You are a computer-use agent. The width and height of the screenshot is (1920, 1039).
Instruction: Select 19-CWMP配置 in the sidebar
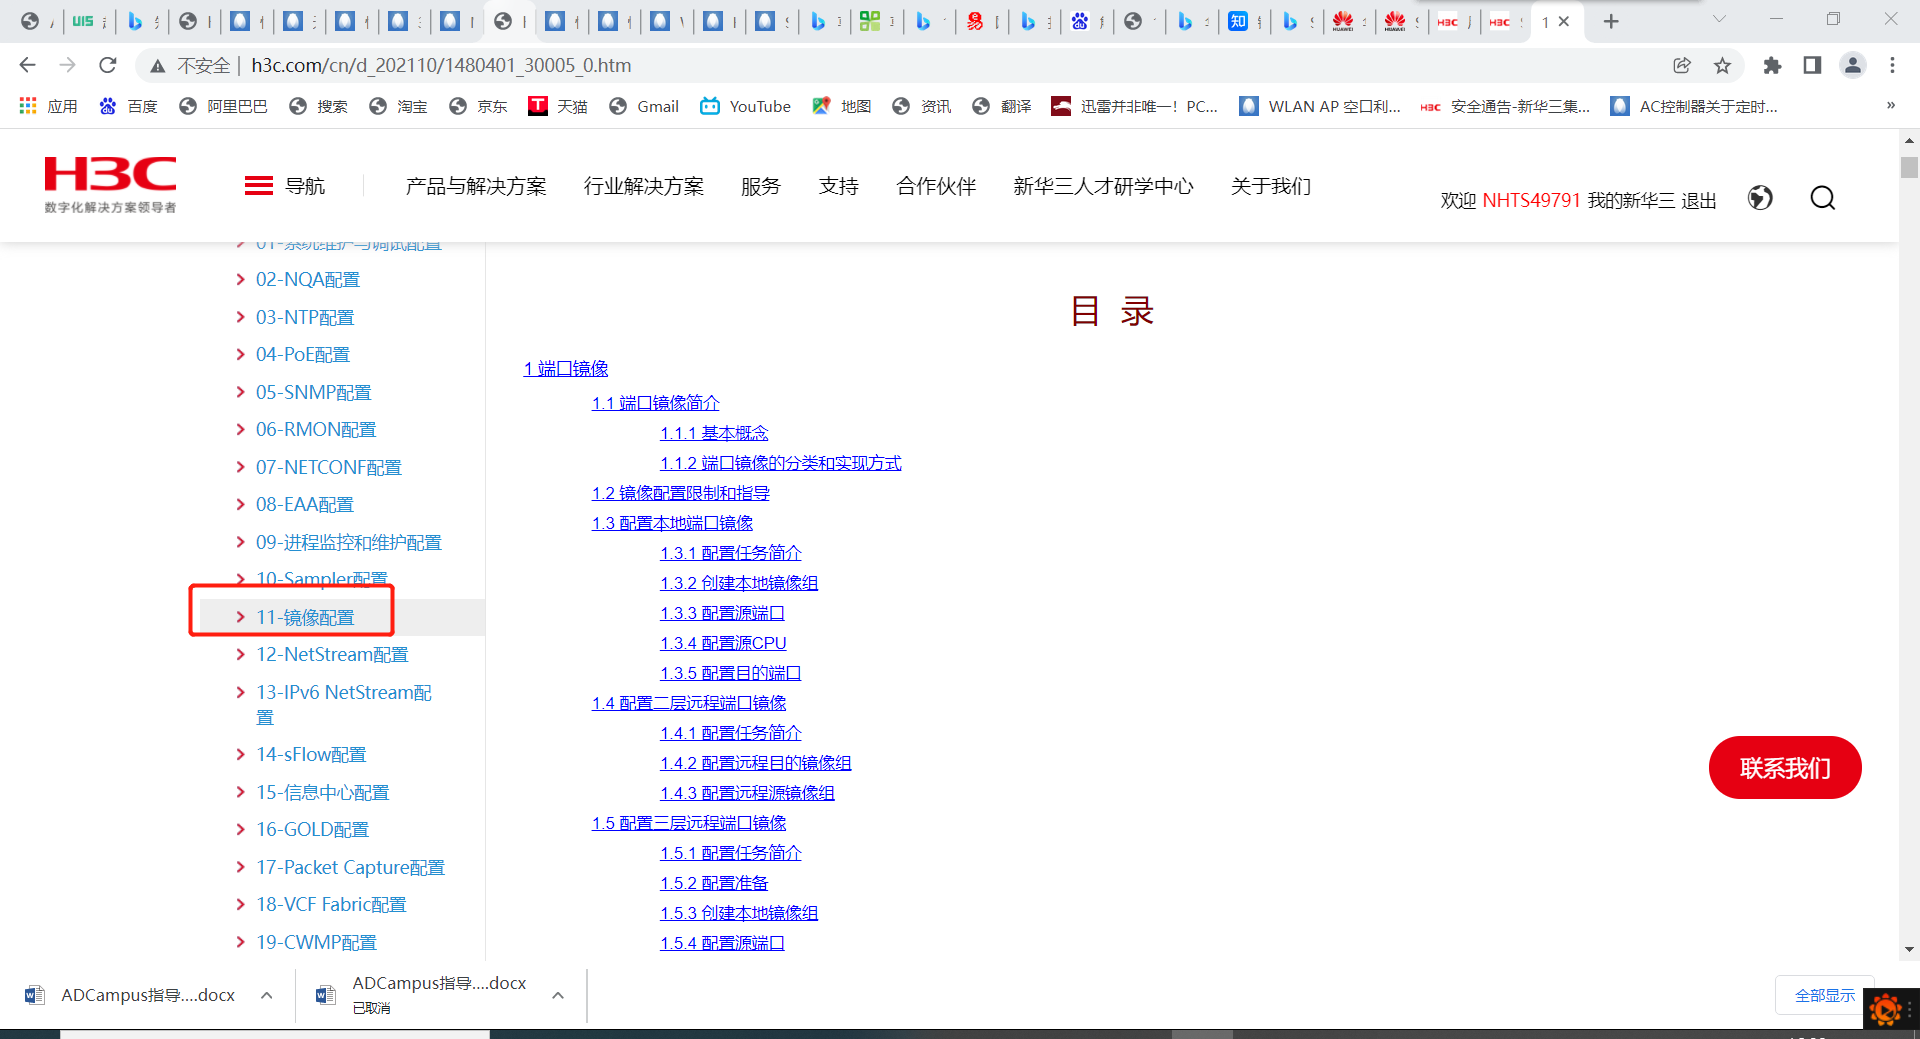(316, 942)
